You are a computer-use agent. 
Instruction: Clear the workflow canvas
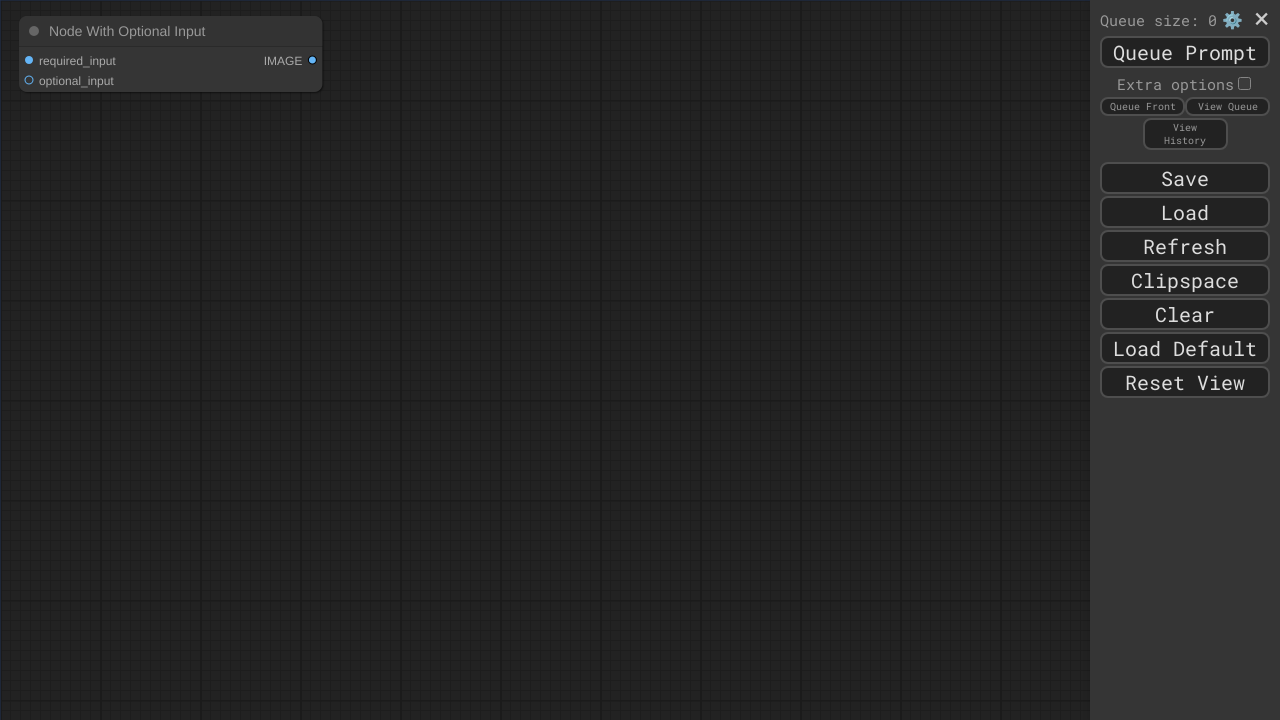1185,314
